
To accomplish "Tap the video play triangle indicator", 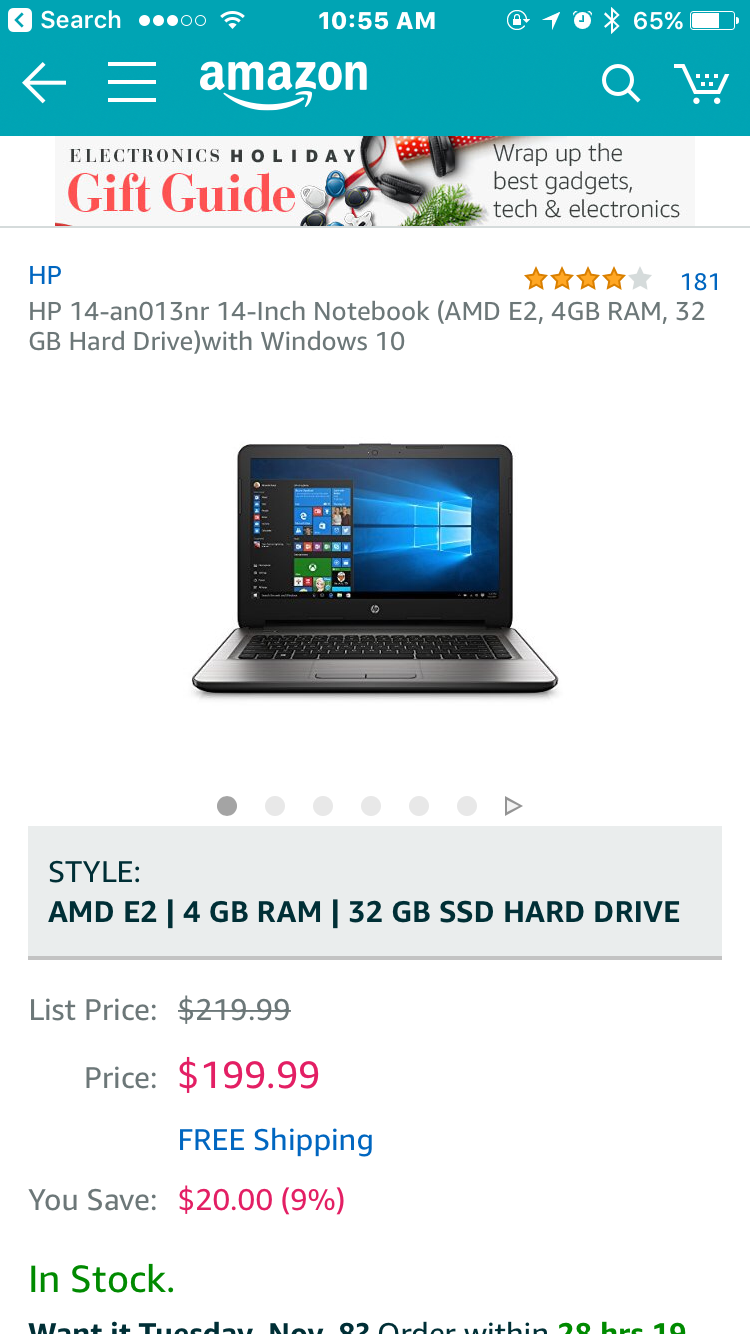I will coord(513,806).
